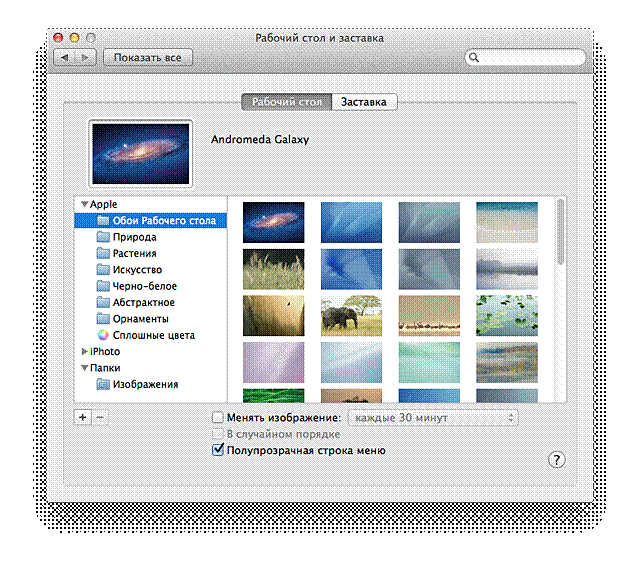Click the Искусство folder icon
Screen dimensions: 640x567
(103, 270)
